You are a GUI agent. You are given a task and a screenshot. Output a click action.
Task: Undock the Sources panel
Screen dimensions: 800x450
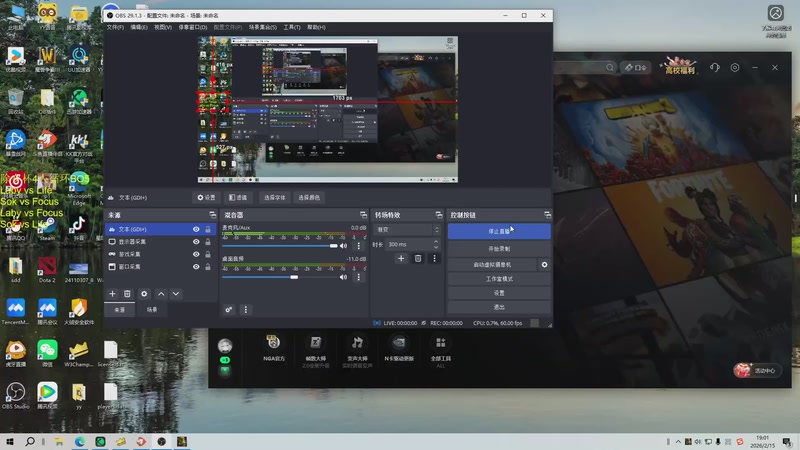tap(212, 215)
